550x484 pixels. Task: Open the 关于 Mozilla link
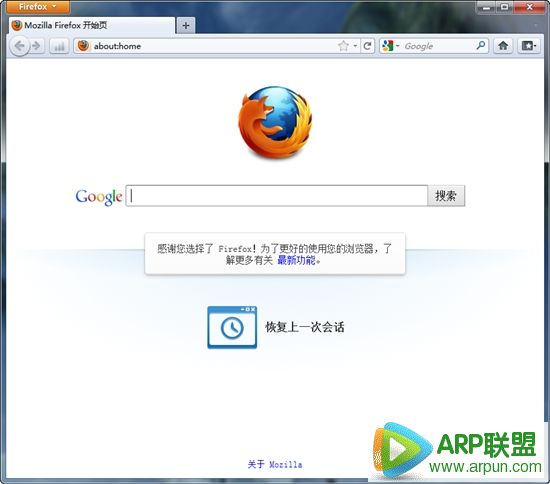pyautogui.click(x=275, y=464)
